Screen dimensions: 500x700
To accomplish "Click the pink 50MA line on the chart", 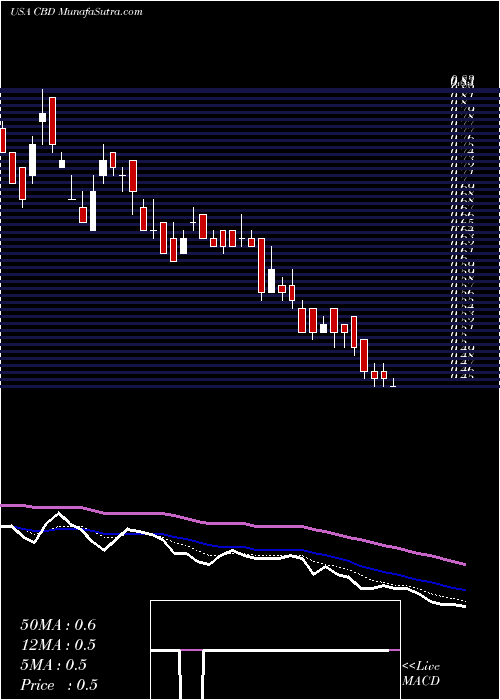I will click(x=232, y=523).
